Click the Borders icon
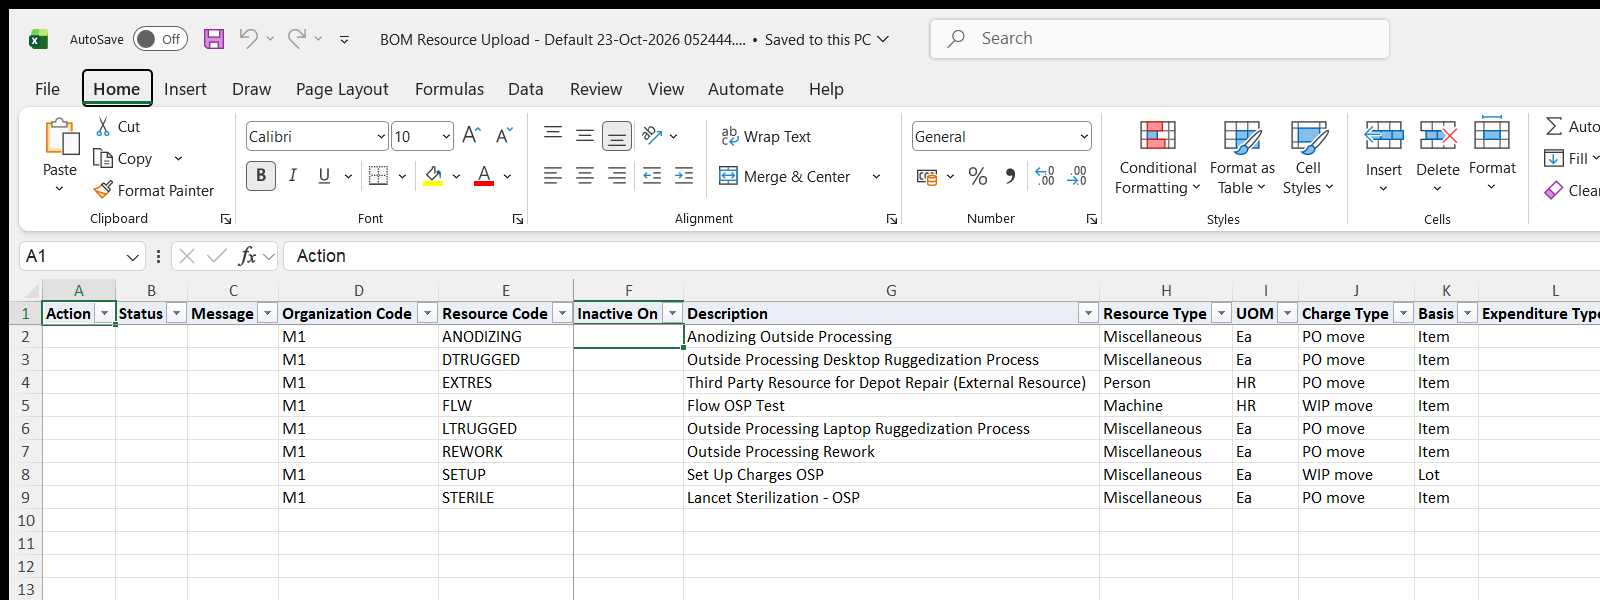1600x600 pixels. pyautogui.click(x=378, y=176)
